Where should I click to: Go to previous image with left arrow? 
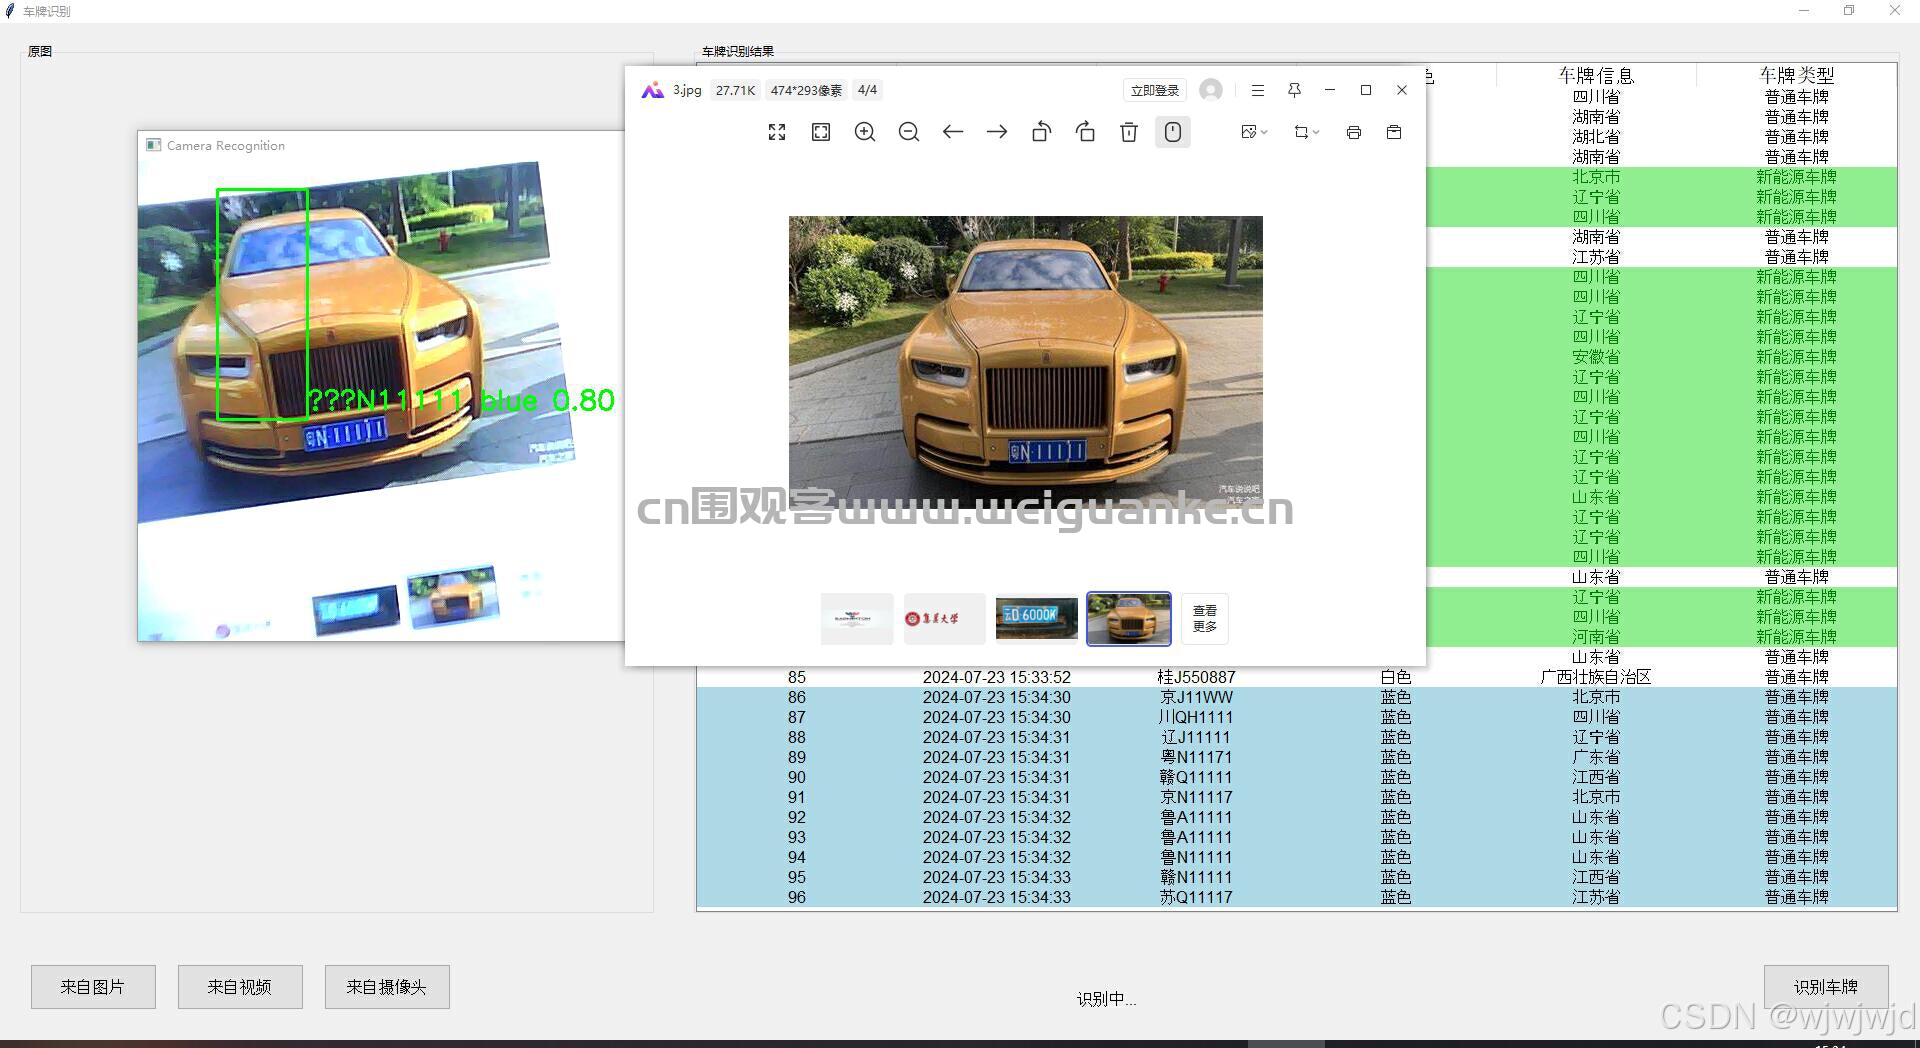953,132
